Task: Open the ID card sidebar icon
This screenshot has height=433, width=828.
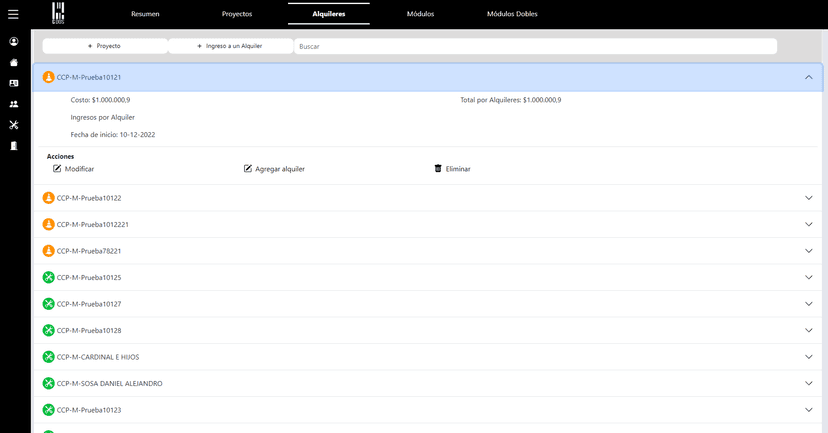Action: tap(14, 83)
